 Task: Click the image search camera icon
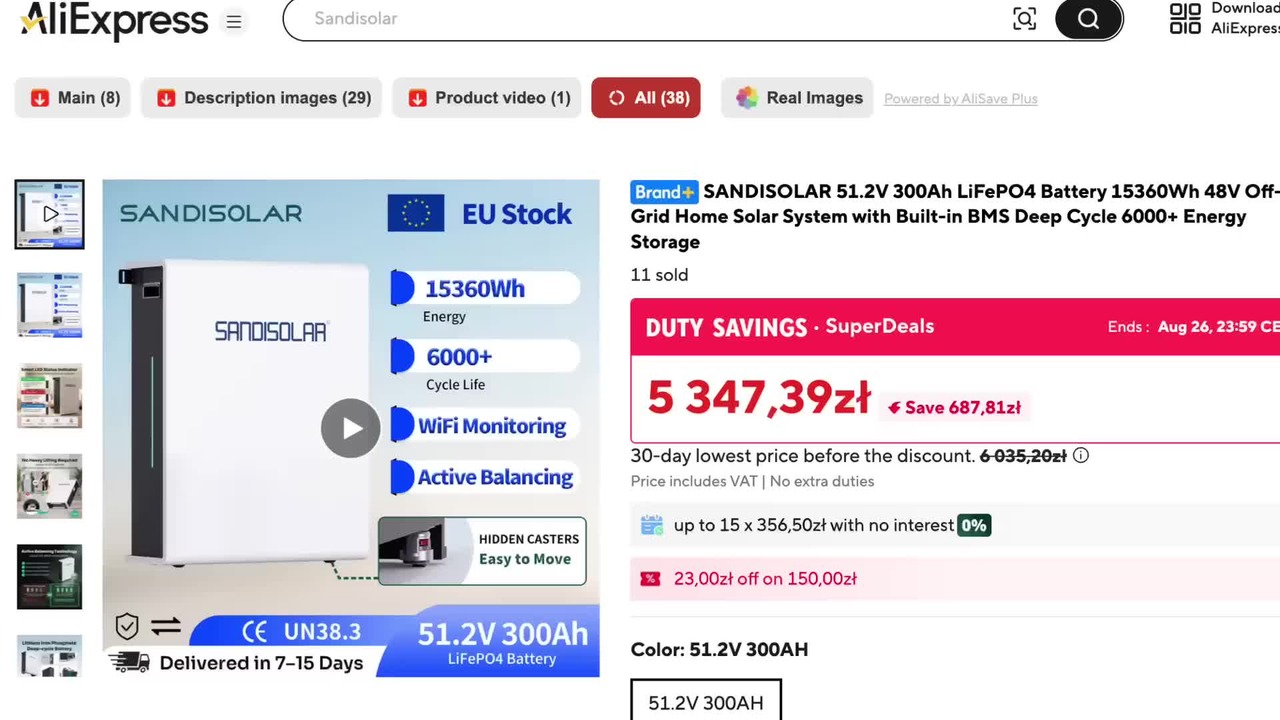click(x=1024, y=19)
